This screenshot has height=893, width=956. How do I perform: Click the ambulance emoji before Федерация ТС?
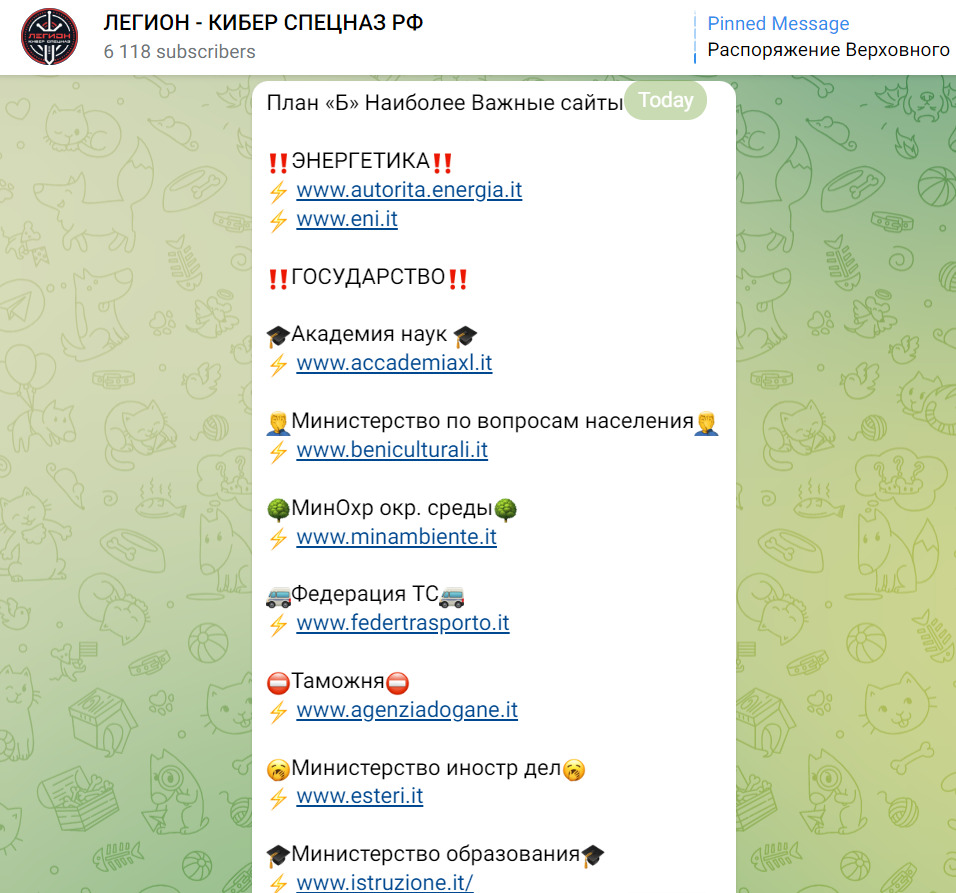(x=278, y=597)
